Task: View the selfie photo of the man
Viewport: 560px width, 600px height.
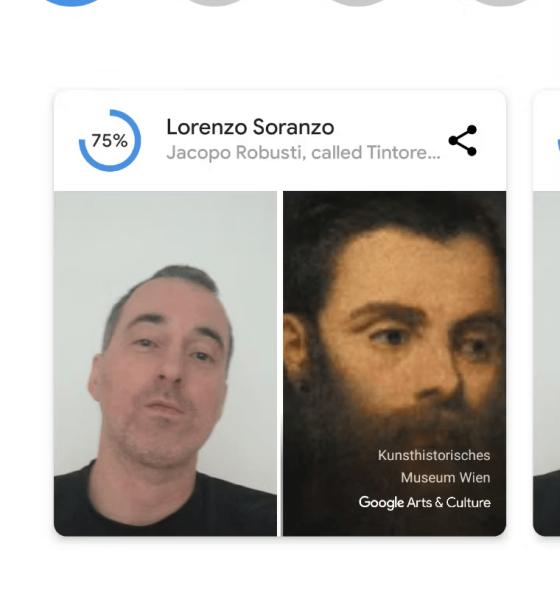Action: click(165, 364)
